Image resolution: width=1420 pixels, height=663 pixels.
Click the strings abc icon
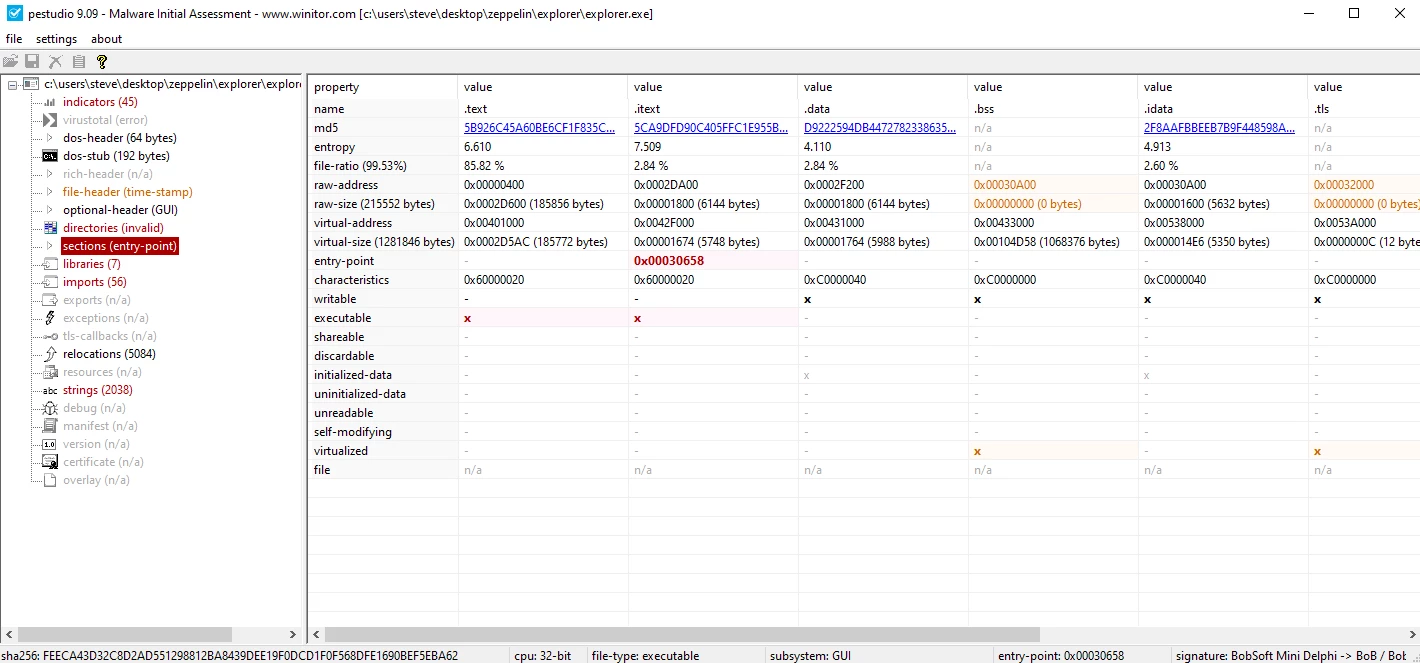[50, 390]
